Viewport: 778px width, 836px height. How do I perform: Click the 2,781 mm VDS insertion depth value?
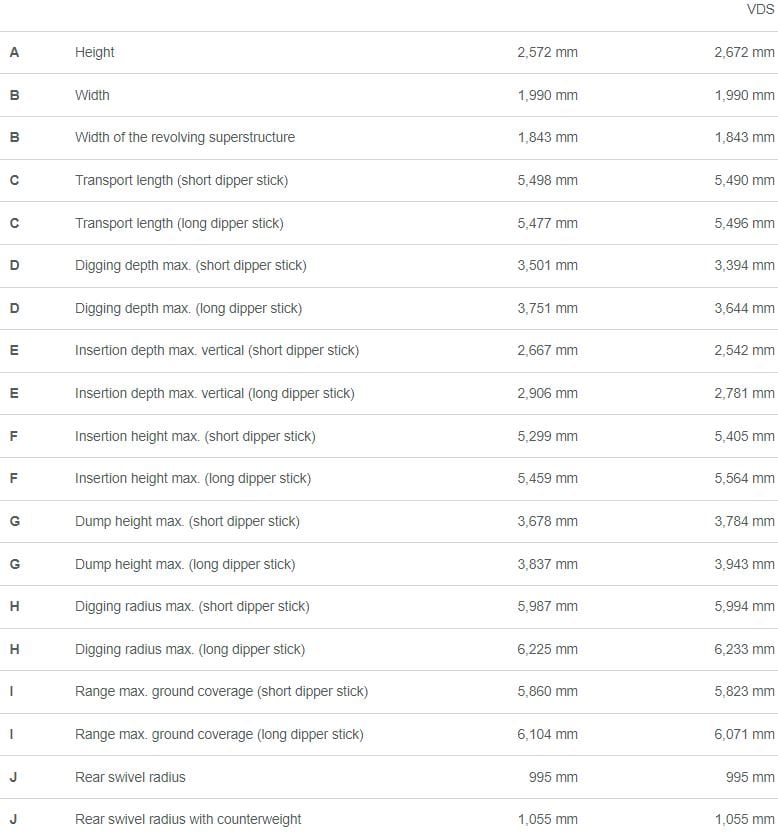point(744,393)
